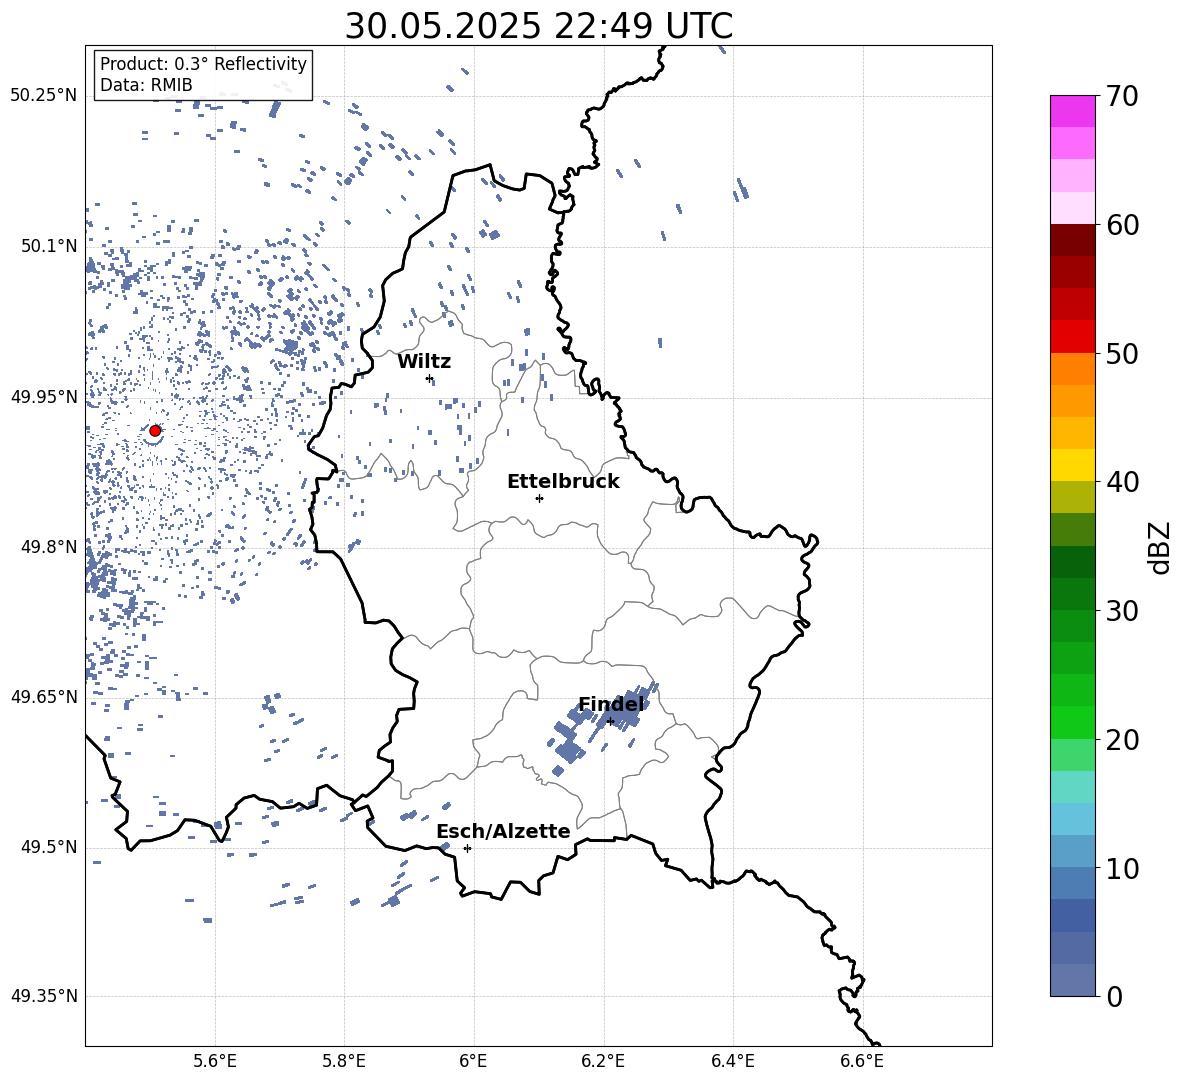The width and height of the screenshot is (1184, 1081).
Task: Click the colorbar tick value 60
Action: click(1122, 225)
